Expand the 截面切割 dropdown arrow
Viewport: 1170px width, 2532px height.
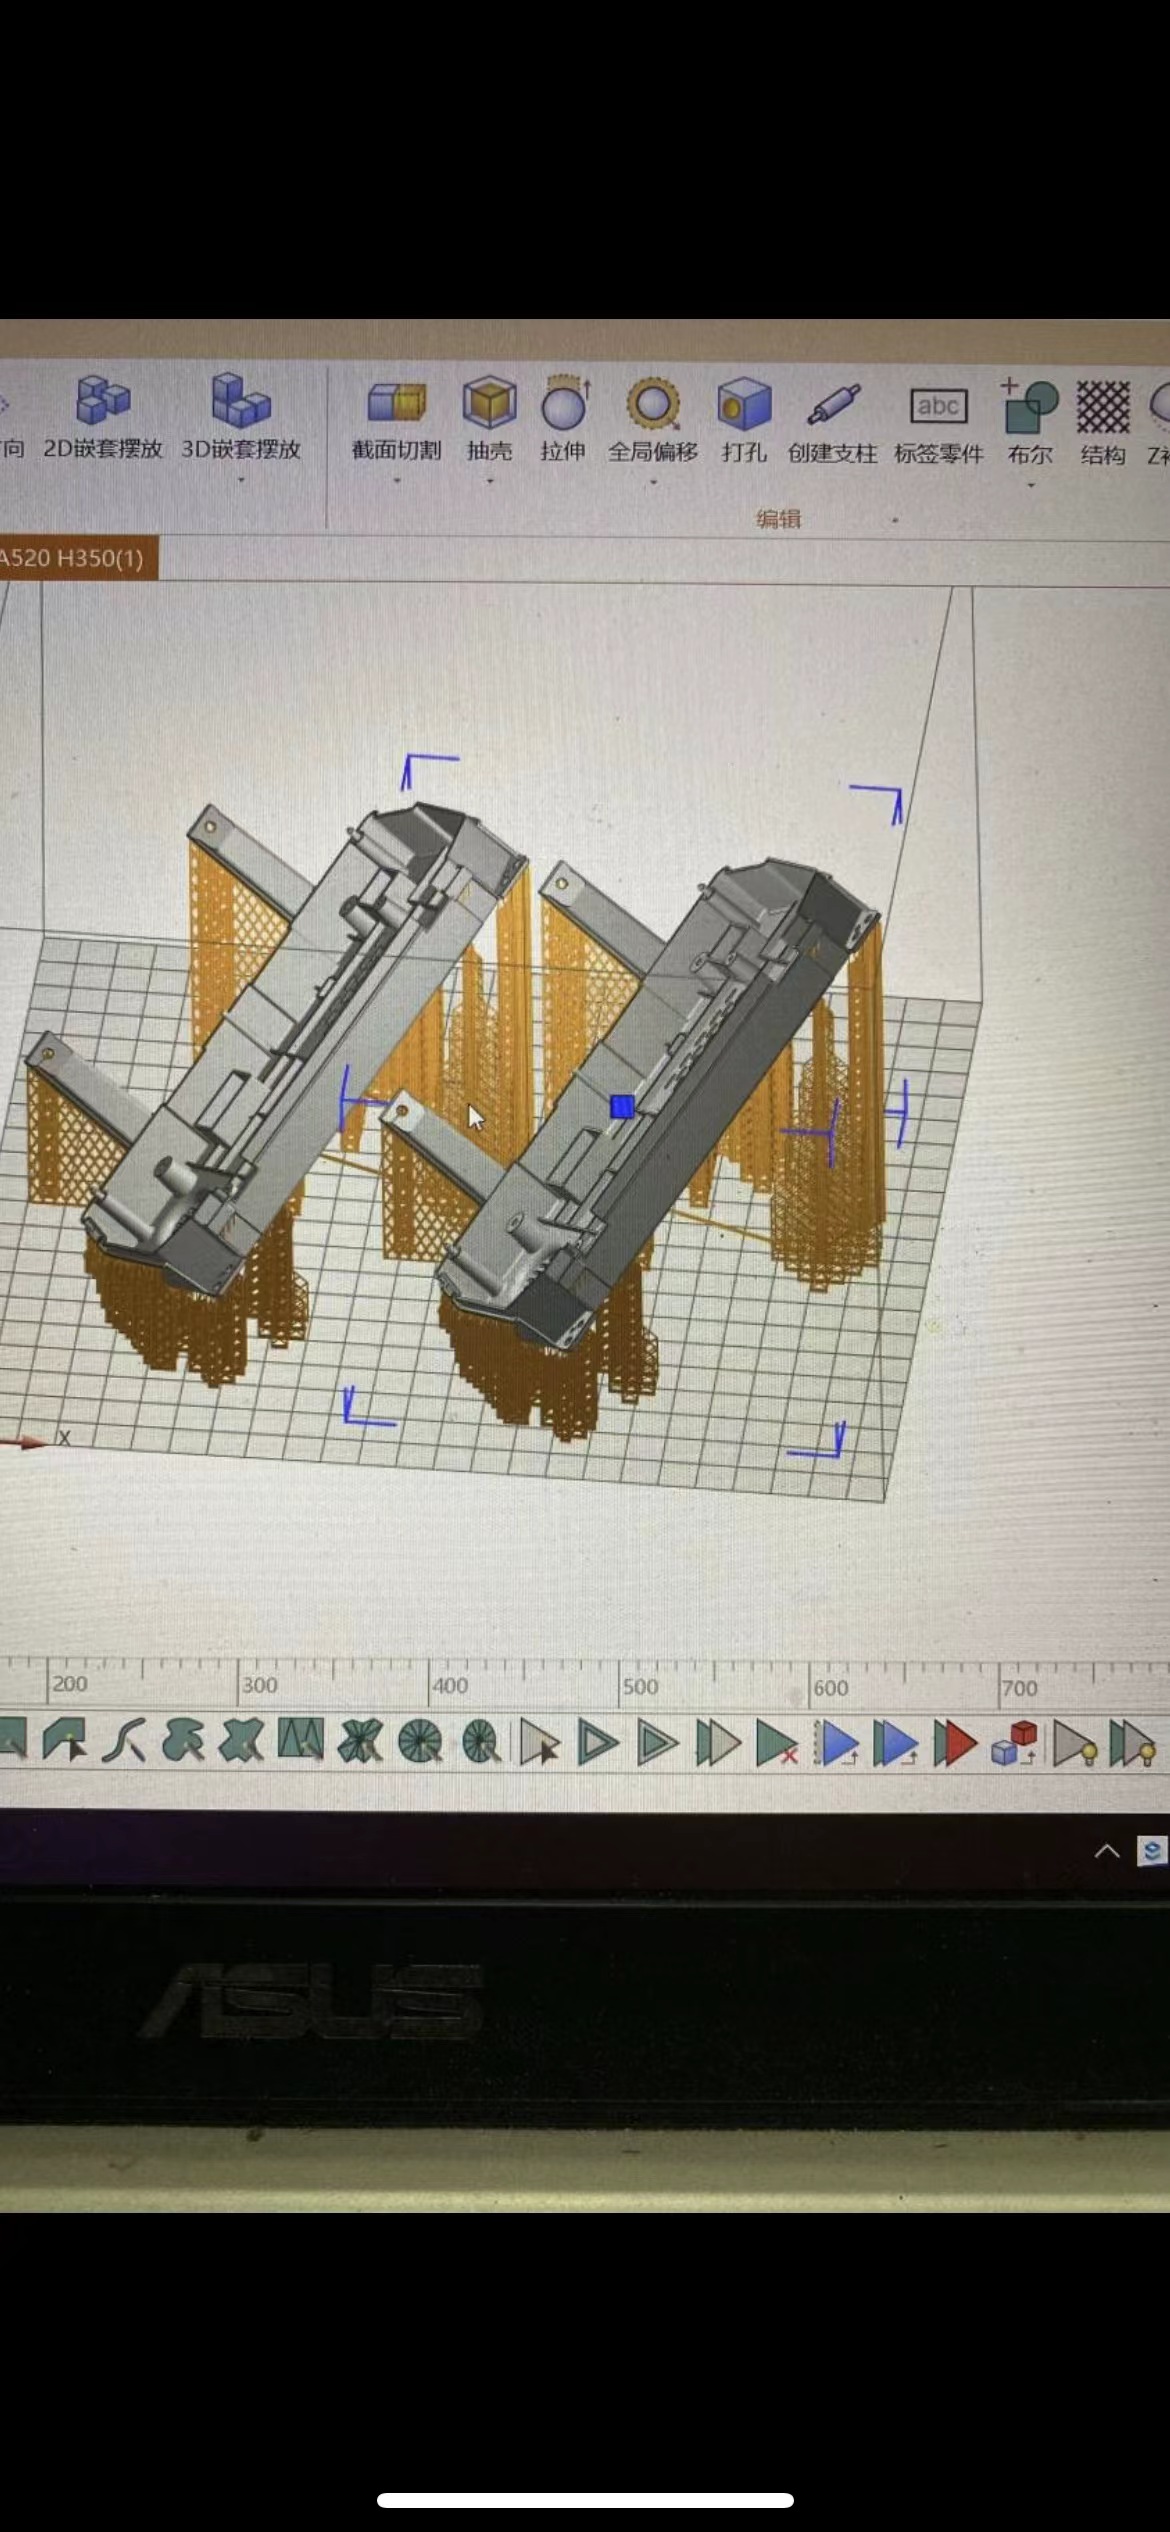coord(396,481)
